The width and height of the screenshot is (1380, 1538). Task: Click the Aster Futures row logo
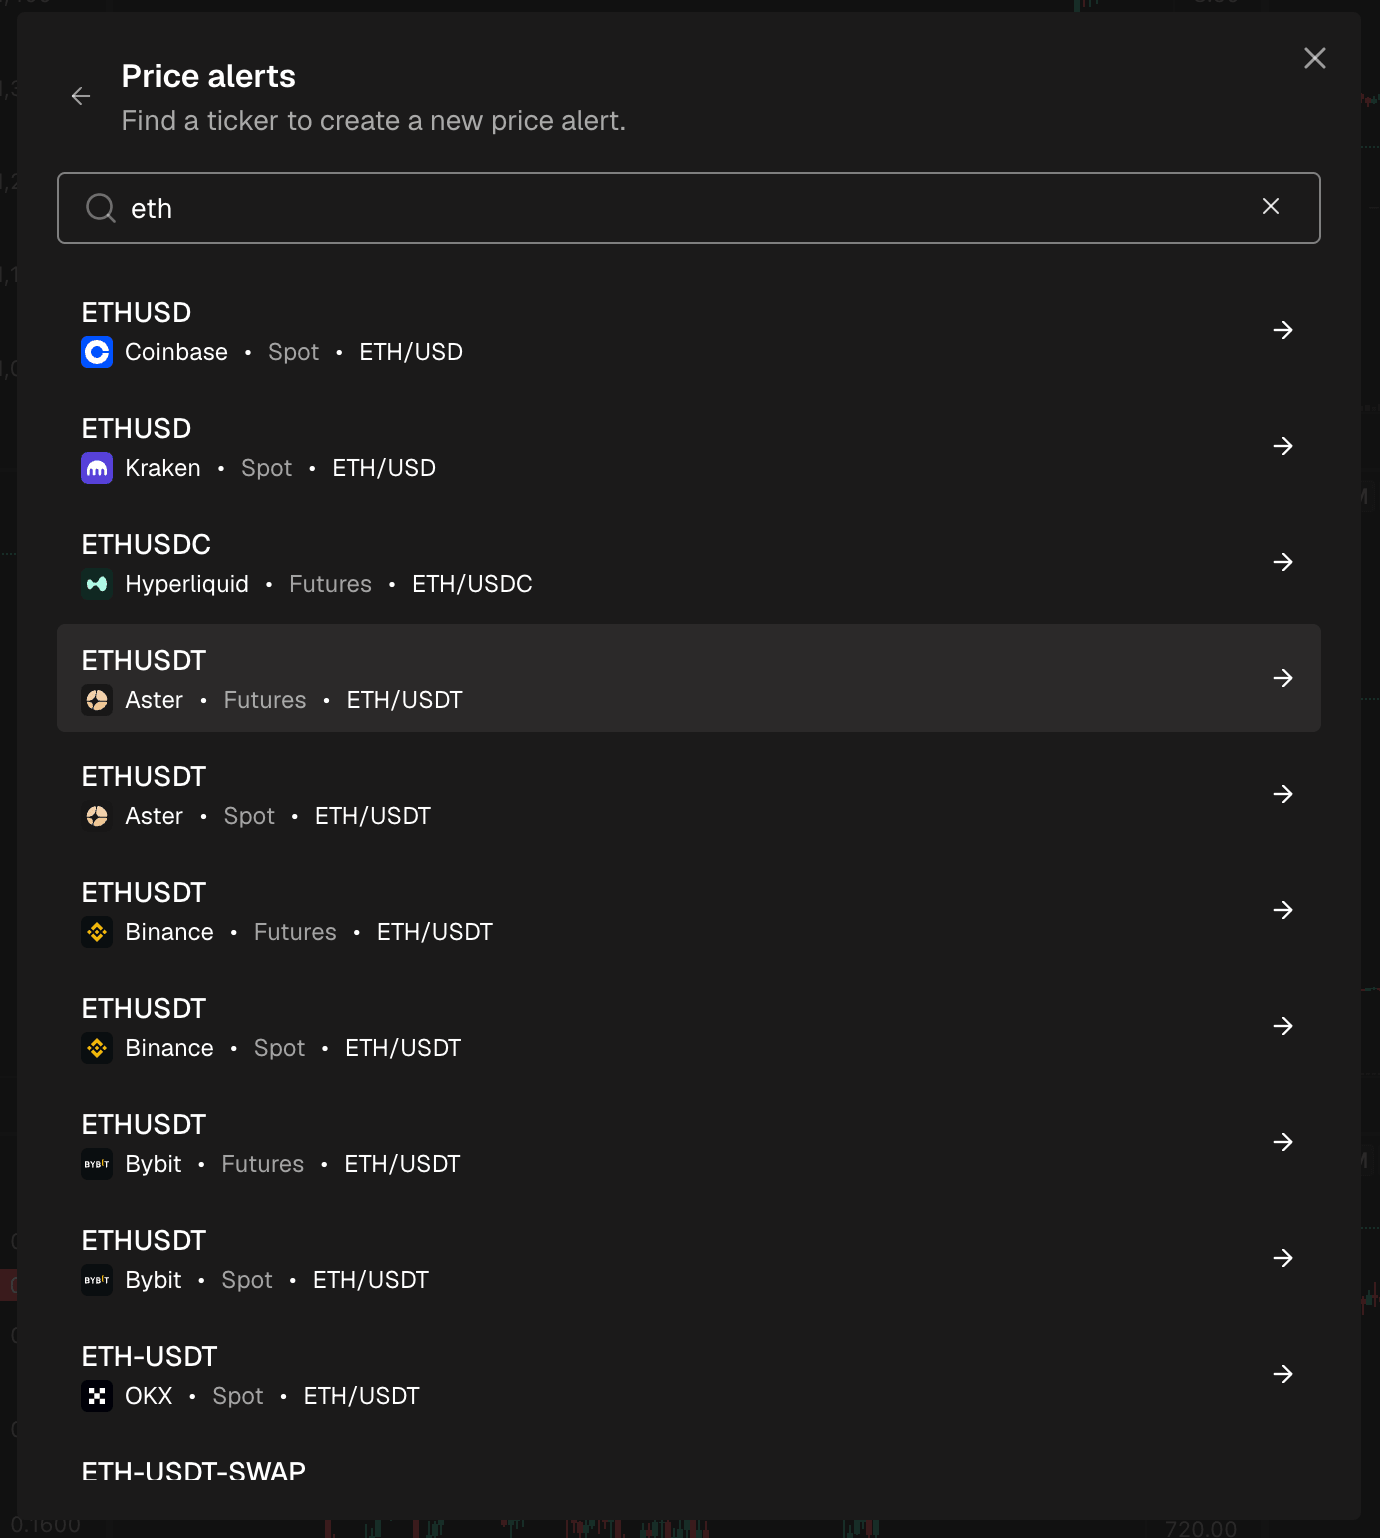pyautogui.click(x=97, y=700)
